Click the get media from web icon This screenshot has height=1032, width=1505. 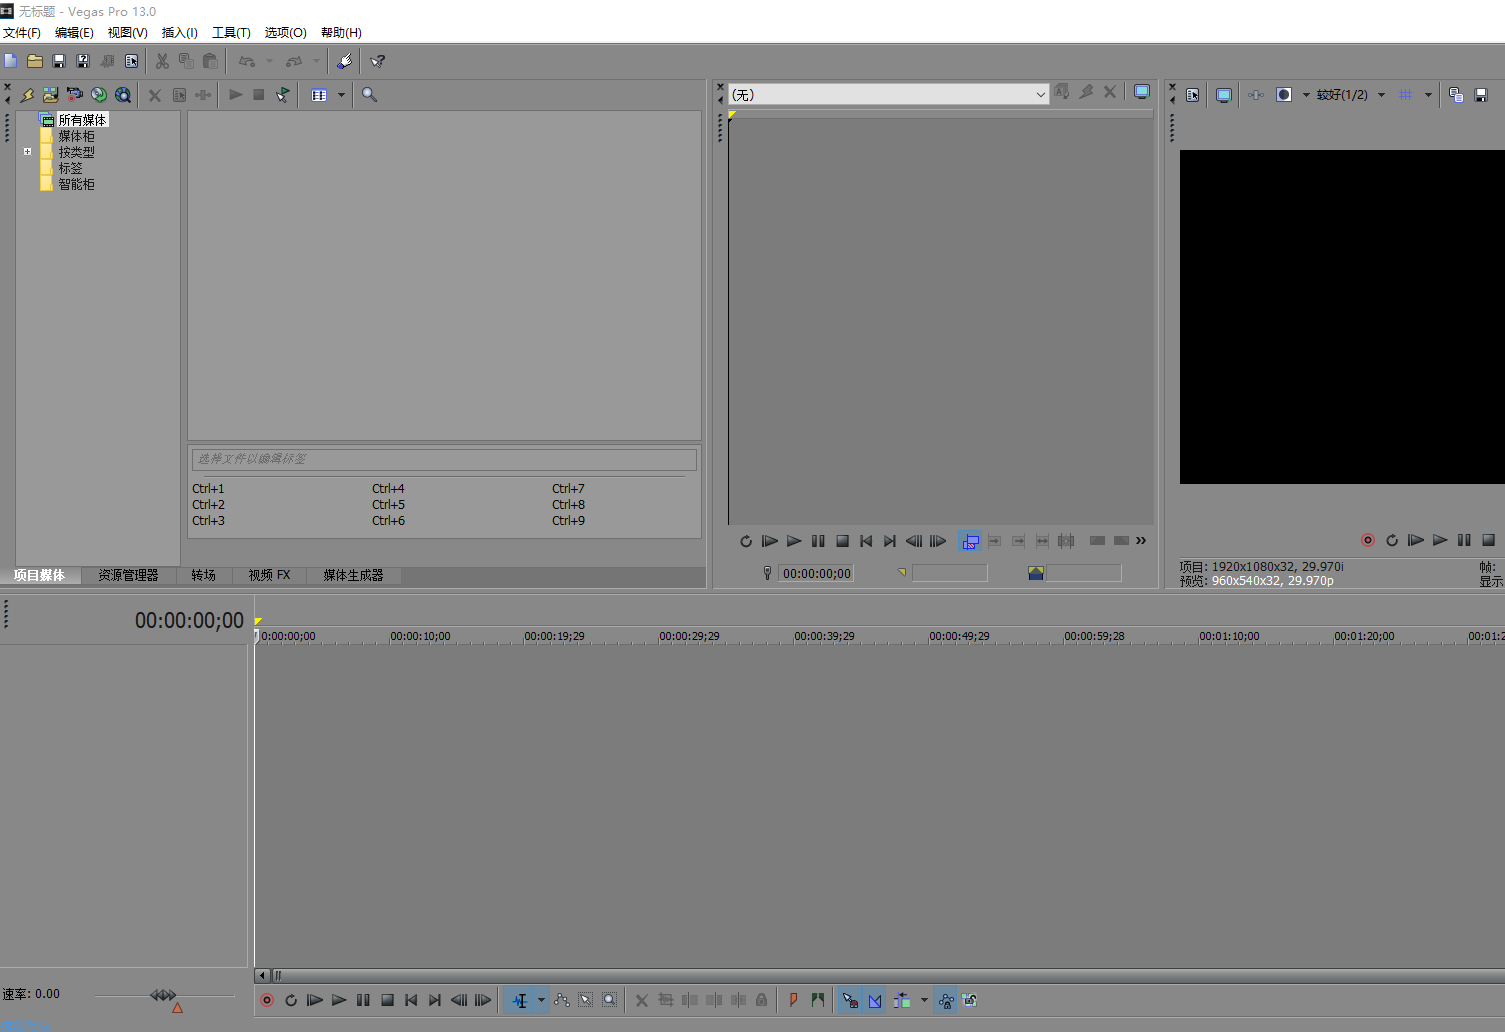[123, 95]
